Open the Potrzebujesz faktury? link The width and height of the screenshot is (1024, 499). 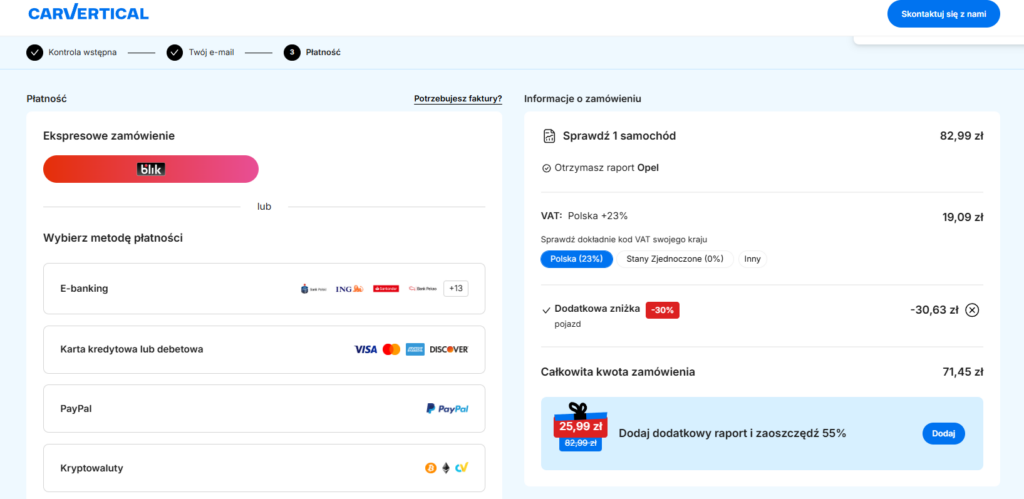458,99
